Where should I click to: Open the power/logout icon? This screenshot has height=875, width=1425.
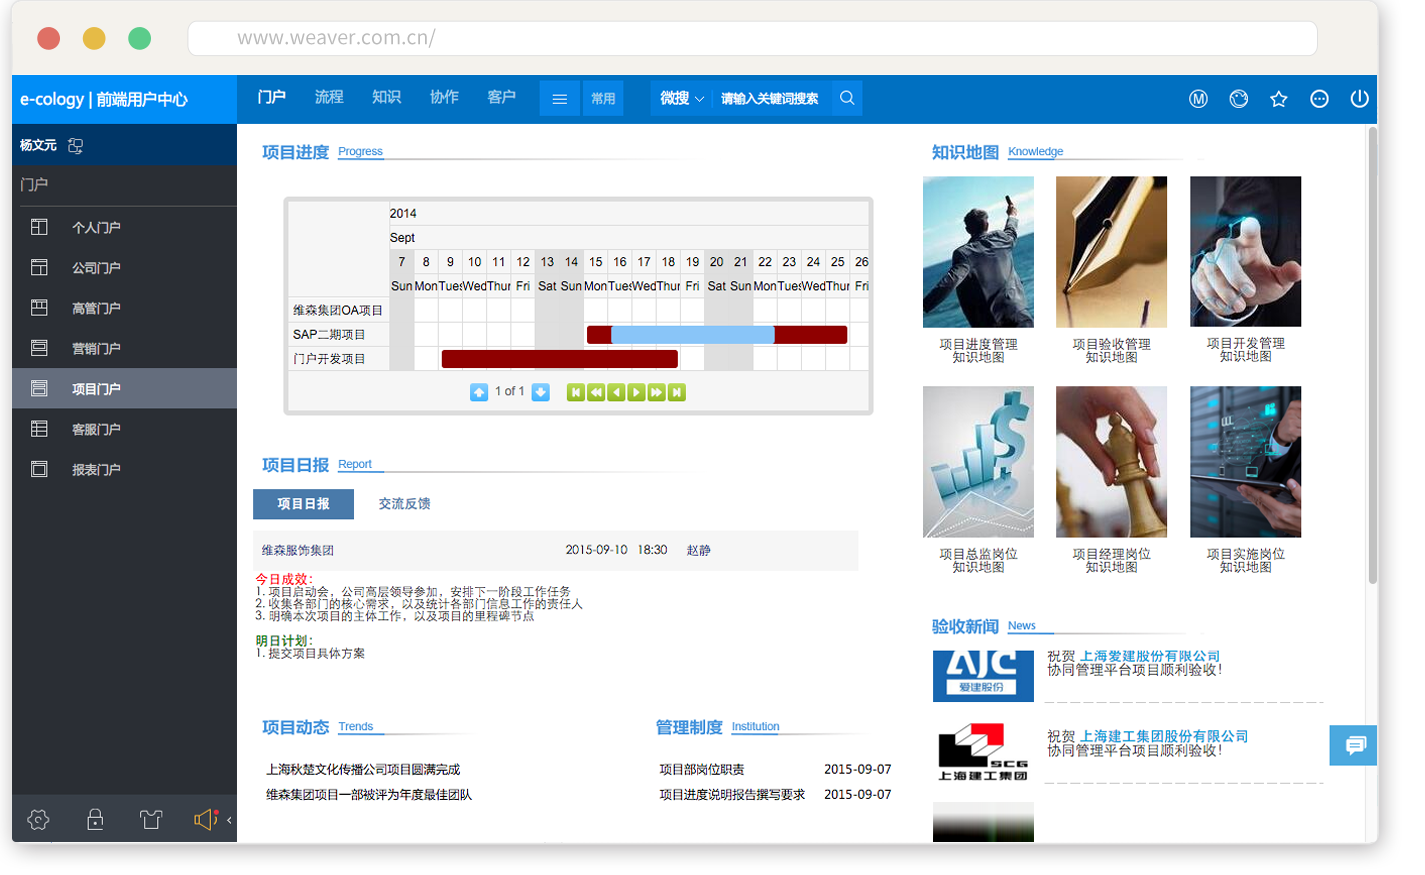tap(1359, 99)
